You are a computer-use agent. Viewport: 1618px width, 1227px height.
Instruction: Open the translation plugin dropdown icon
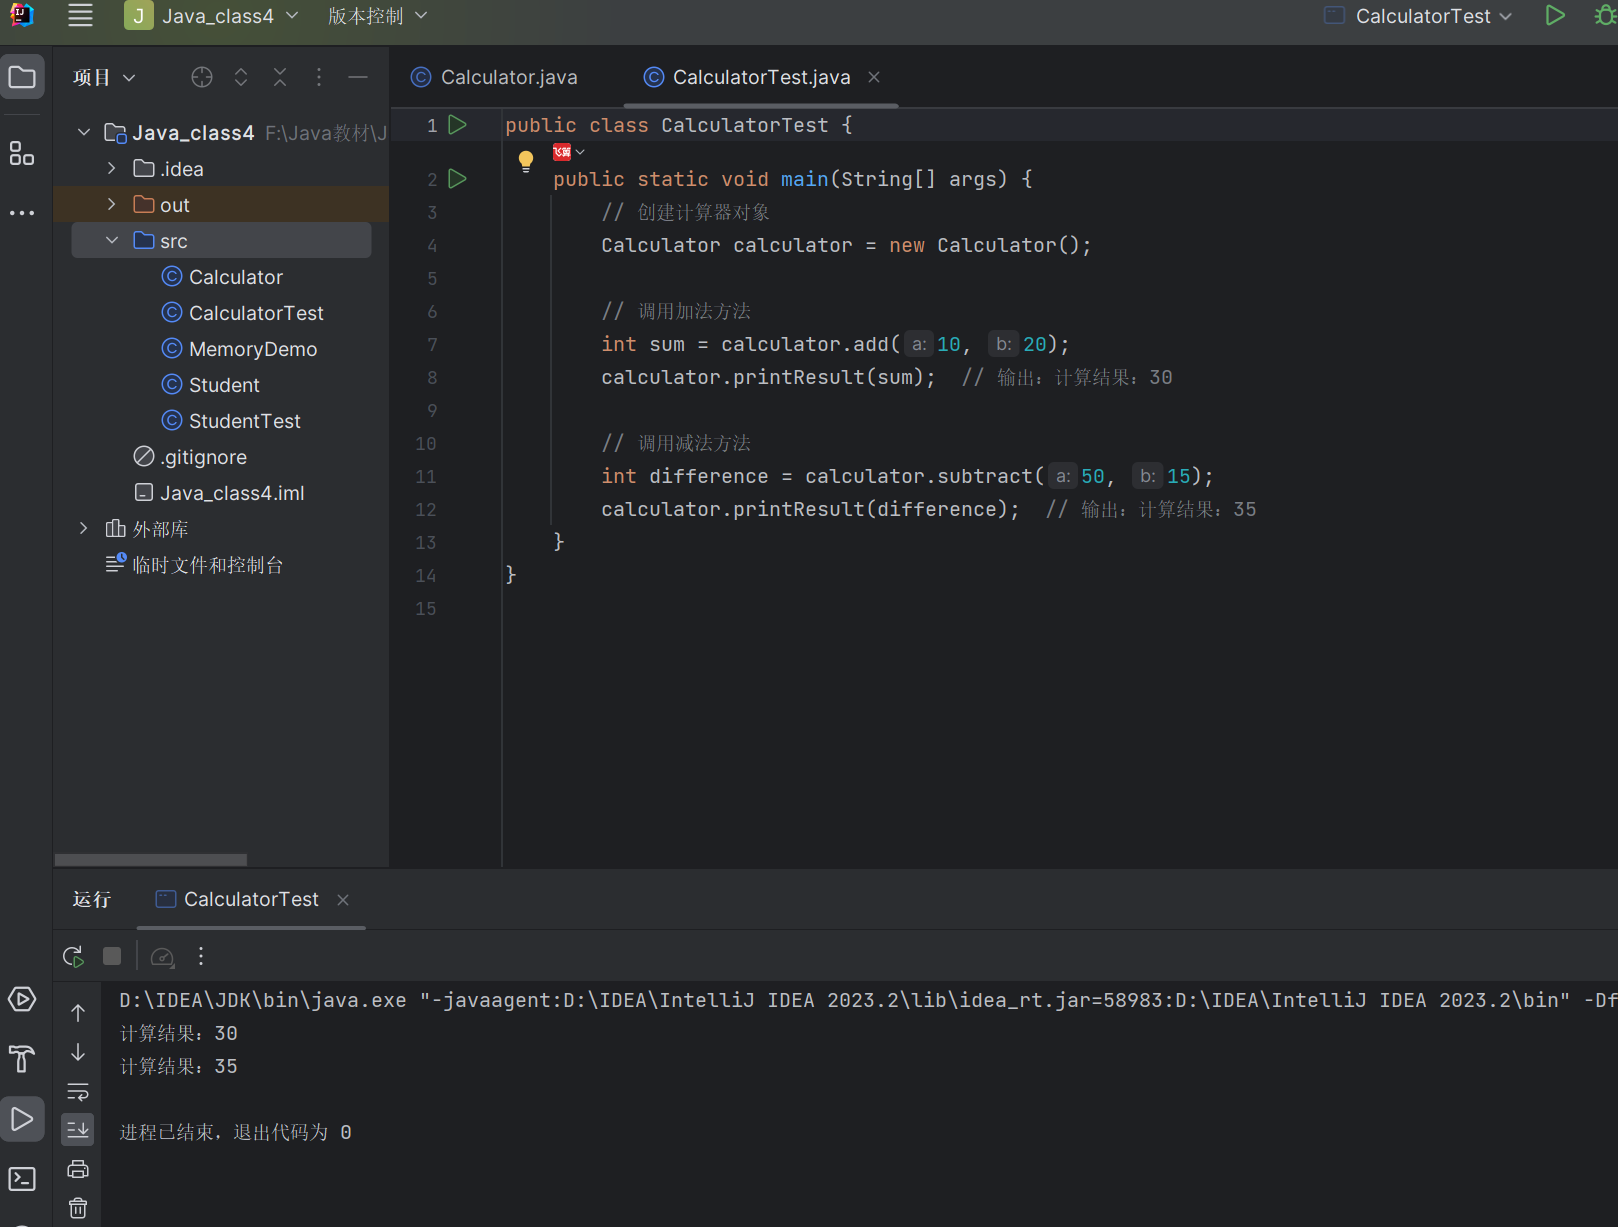(568, 152)
